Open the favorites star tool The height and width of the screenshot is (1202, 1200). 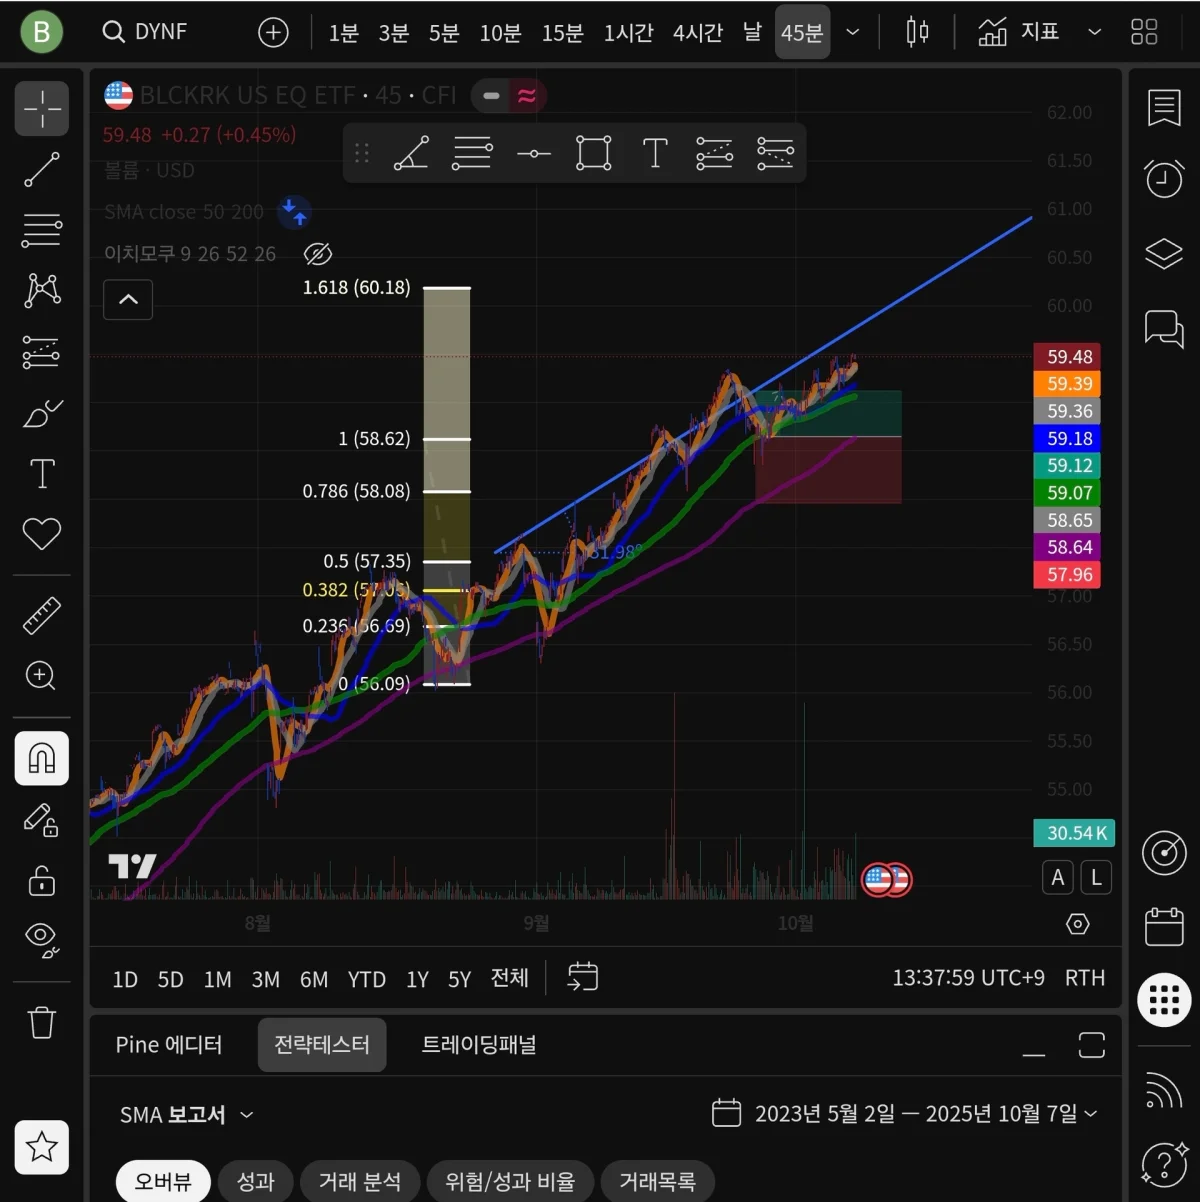[41, 1147]
